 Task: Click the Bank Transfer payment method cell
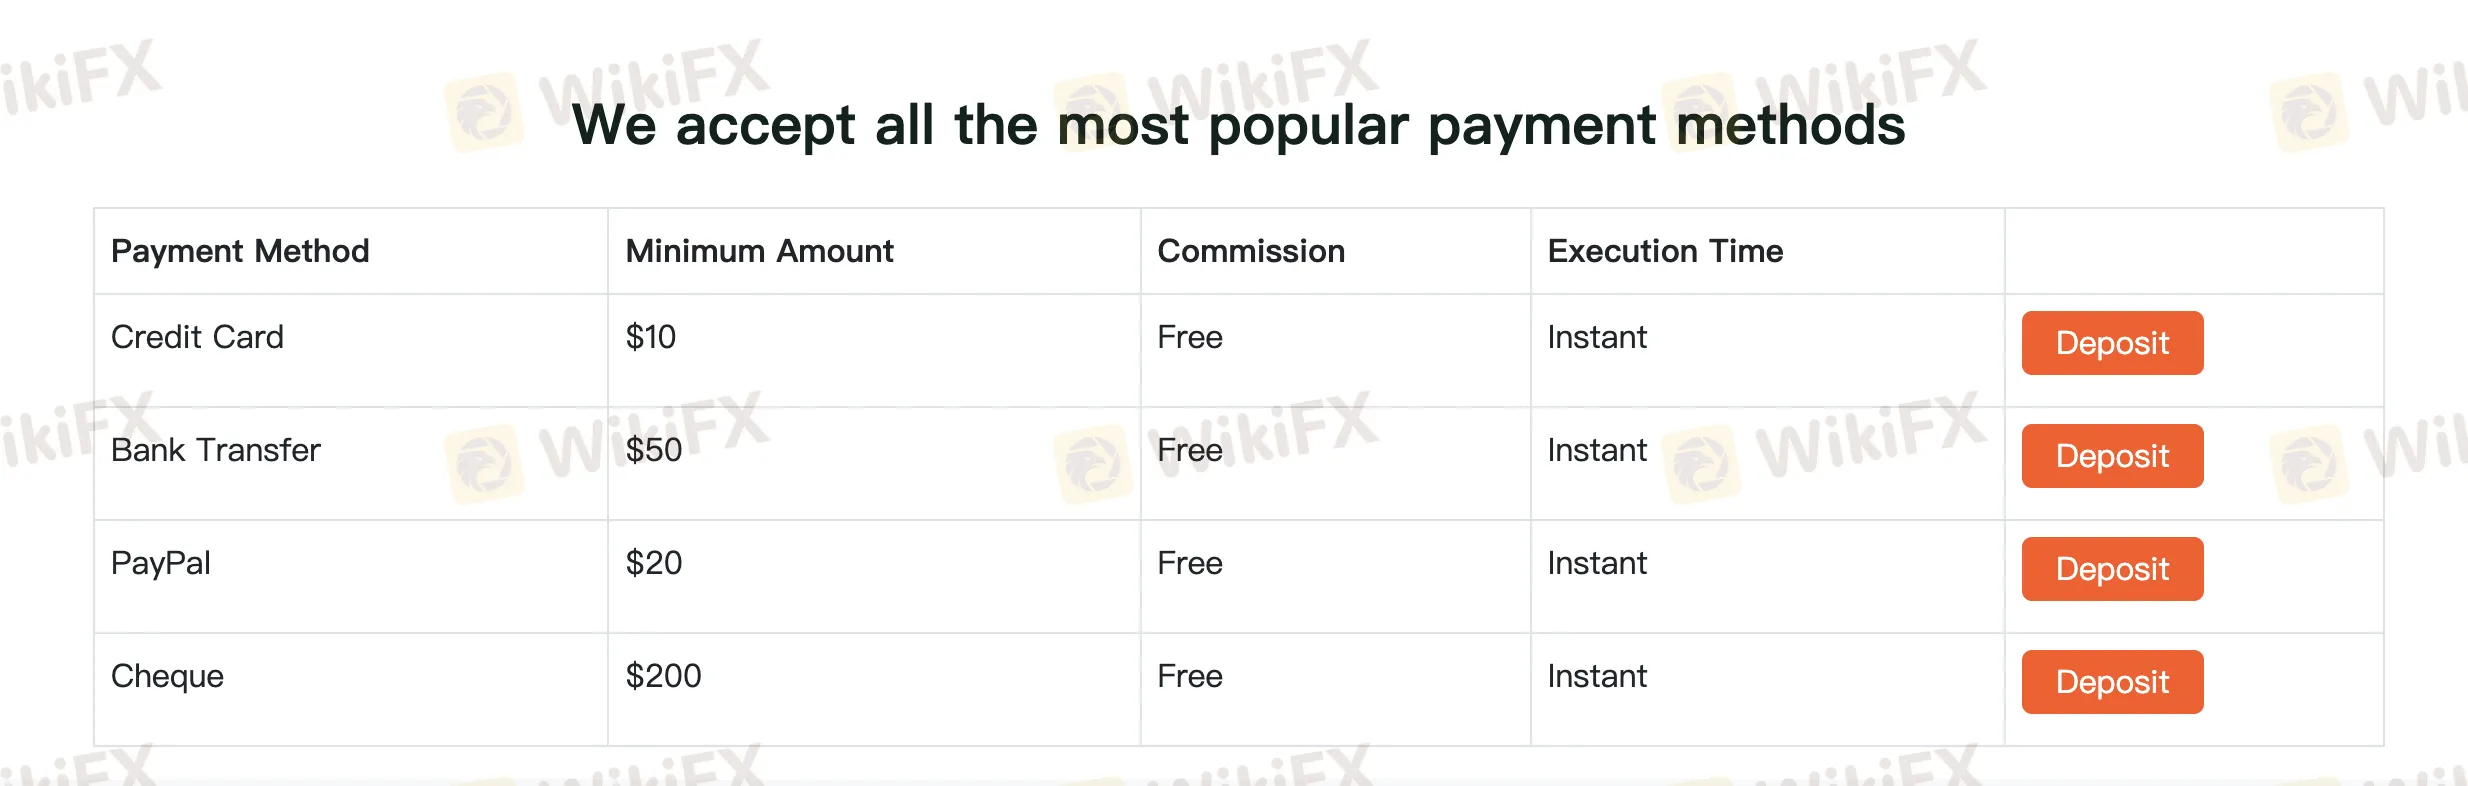[215, 450]
